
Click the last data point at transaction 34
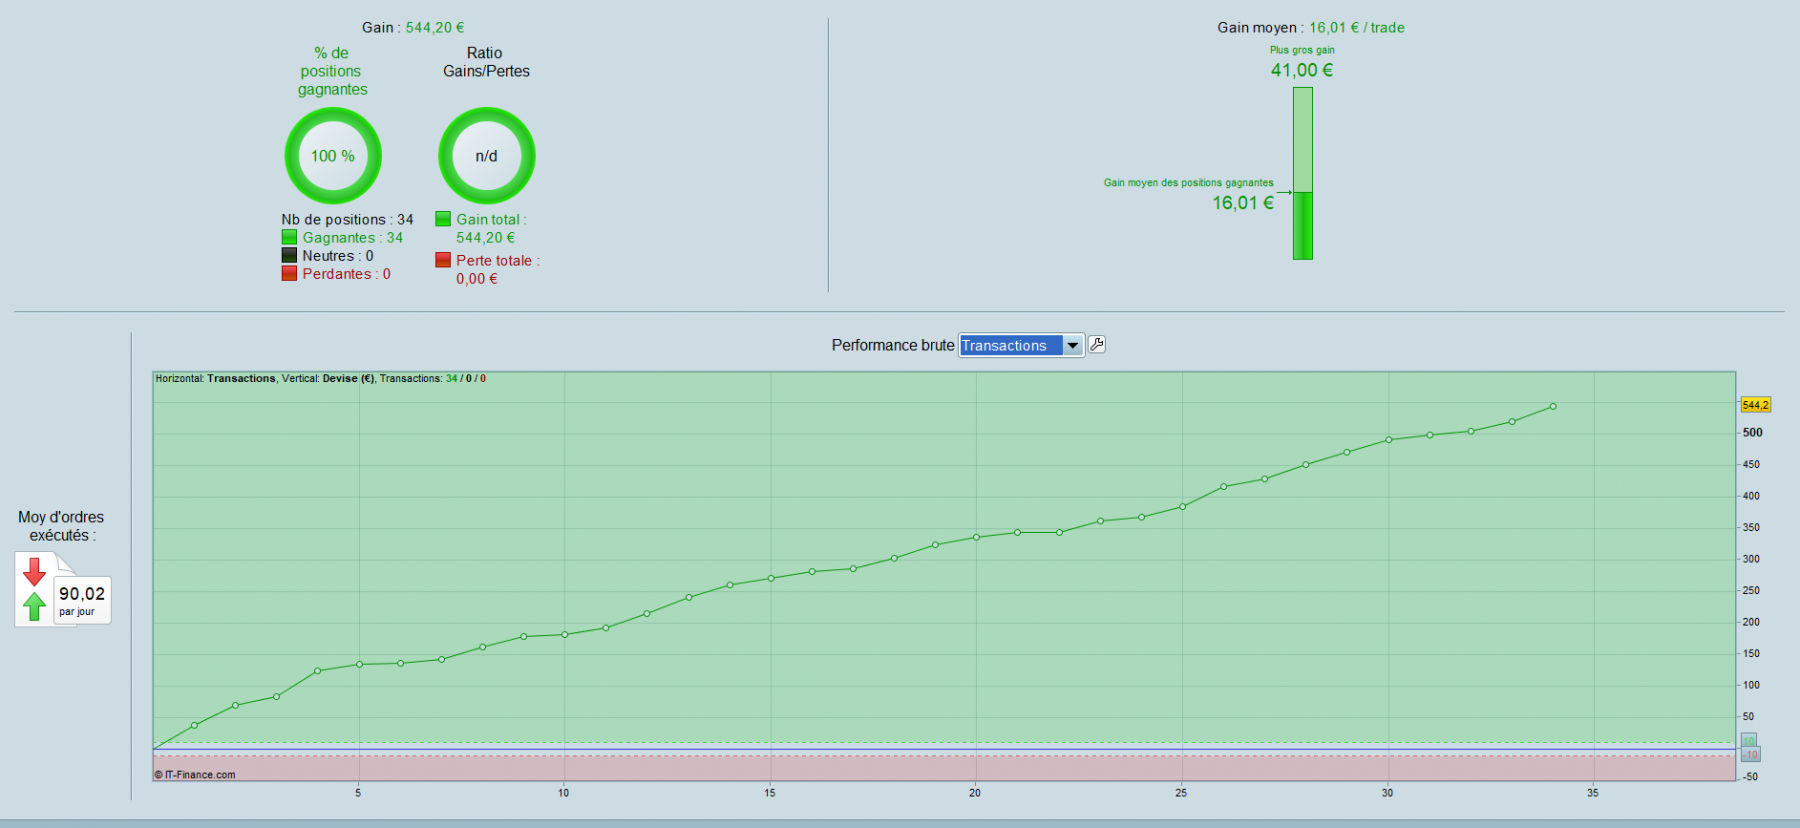pyautogui.click(x=1553, y=406)
